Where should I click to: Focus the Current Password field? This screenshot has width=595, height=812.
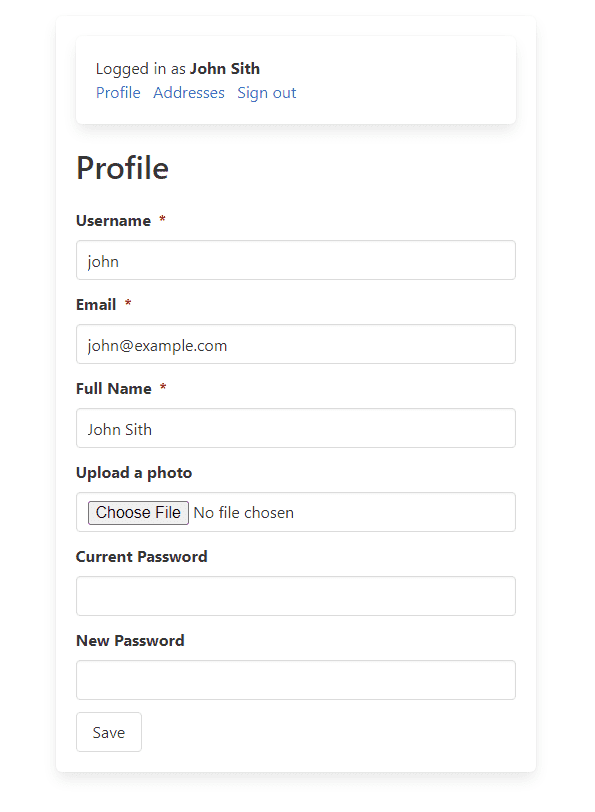[296, 596]
